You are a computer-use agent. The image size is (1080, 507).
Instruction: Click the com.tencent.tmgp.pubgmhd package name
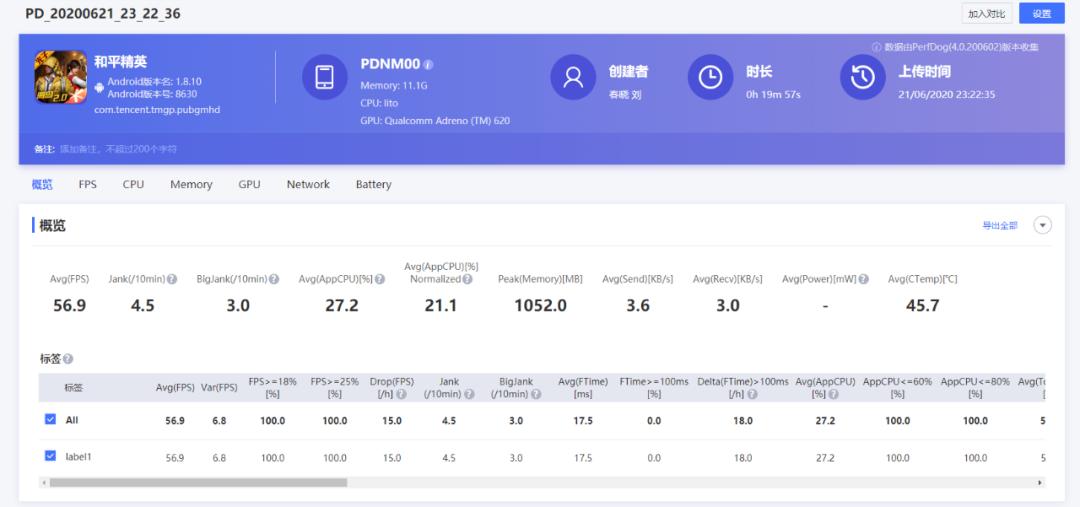tap(157, 110)
